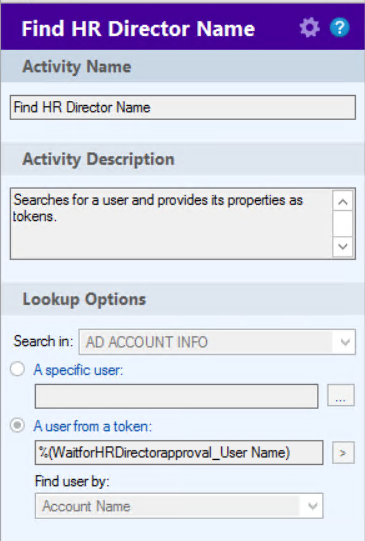Click the empty specific user input field

(176, 396)
